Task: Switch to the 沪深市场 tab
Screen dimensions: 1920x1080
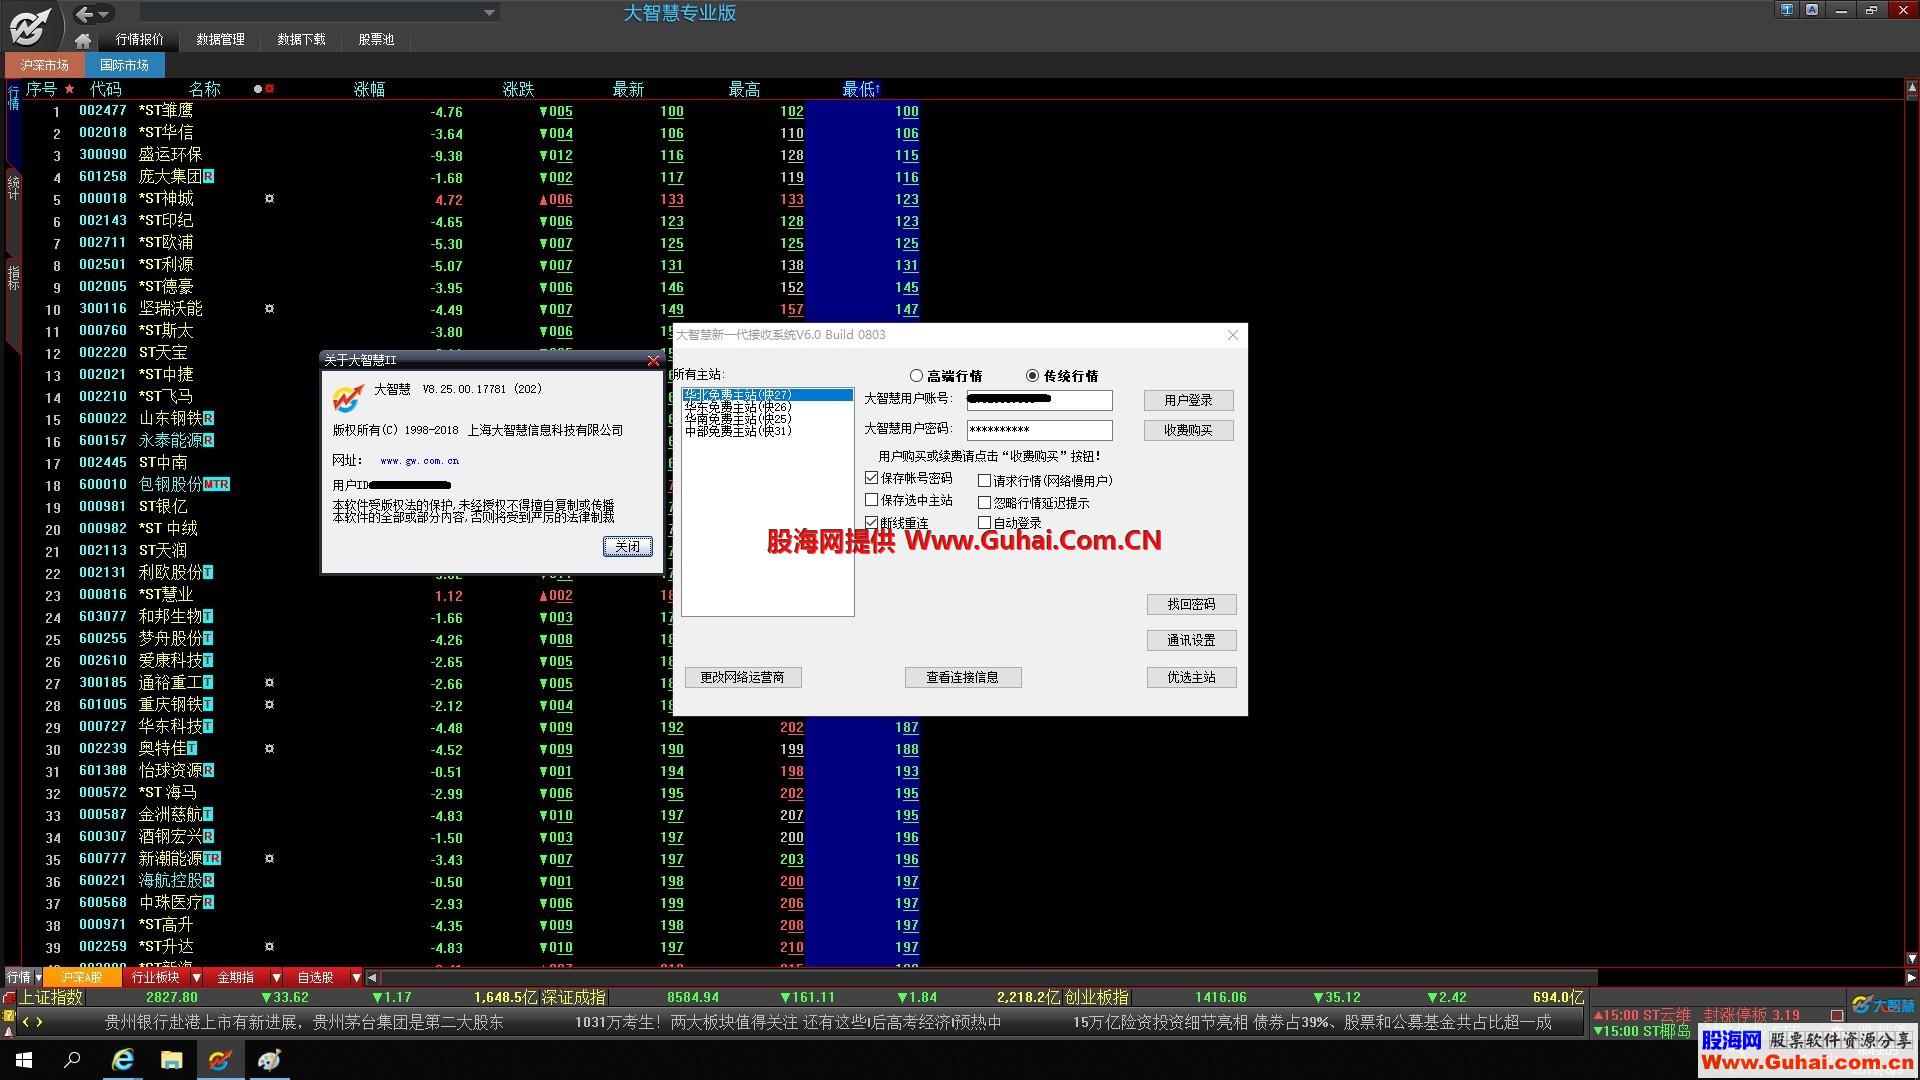Action: coord(45,65)
